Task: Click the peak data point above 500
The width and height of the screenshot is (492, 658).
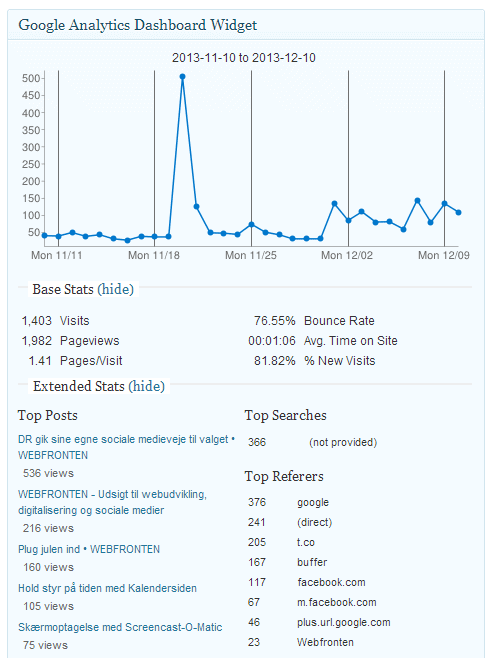Action: [x=182, y=77]
